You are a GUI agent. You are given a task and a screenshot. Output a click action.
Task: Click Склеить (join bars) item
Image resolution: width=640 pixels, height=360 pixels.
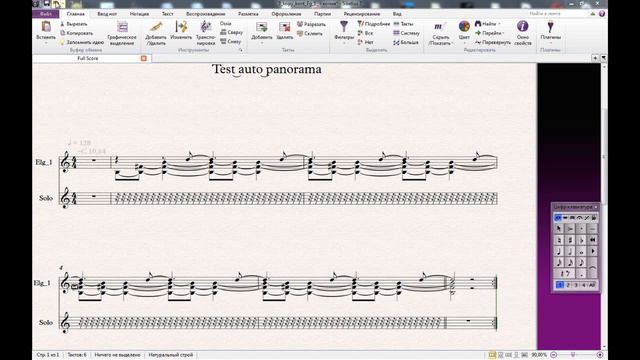click(x=309, y=33)
